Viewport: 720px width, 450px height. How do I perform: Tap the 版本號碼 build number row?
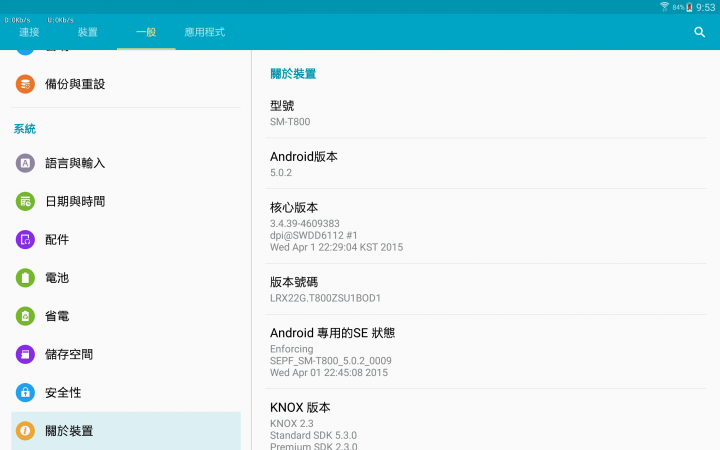click(x=486, y=289)
